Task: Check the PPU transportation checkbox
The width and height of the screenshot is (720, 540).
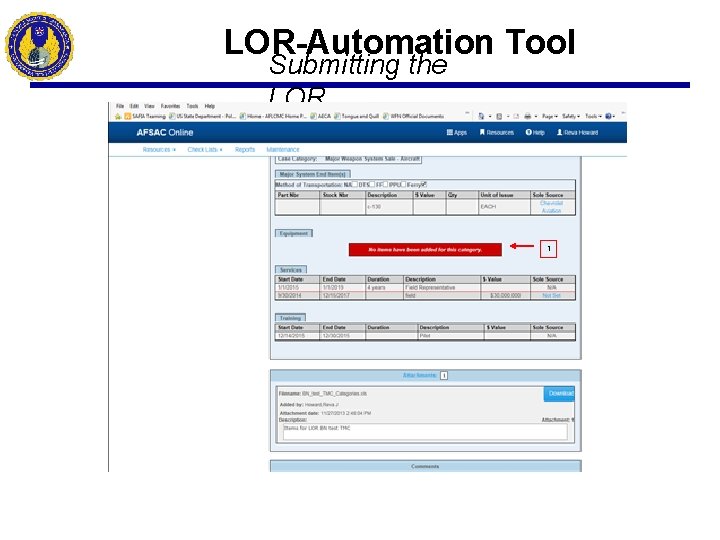Action: coord(403,184)
